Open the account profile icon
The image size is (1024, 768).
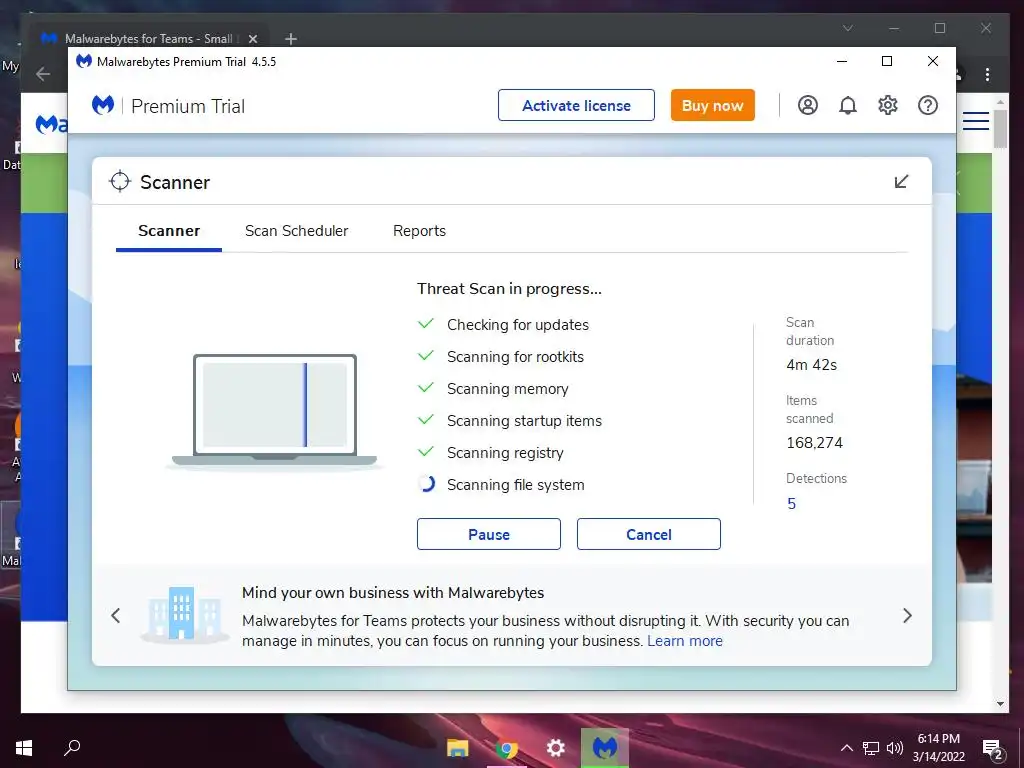pos(808,105)
